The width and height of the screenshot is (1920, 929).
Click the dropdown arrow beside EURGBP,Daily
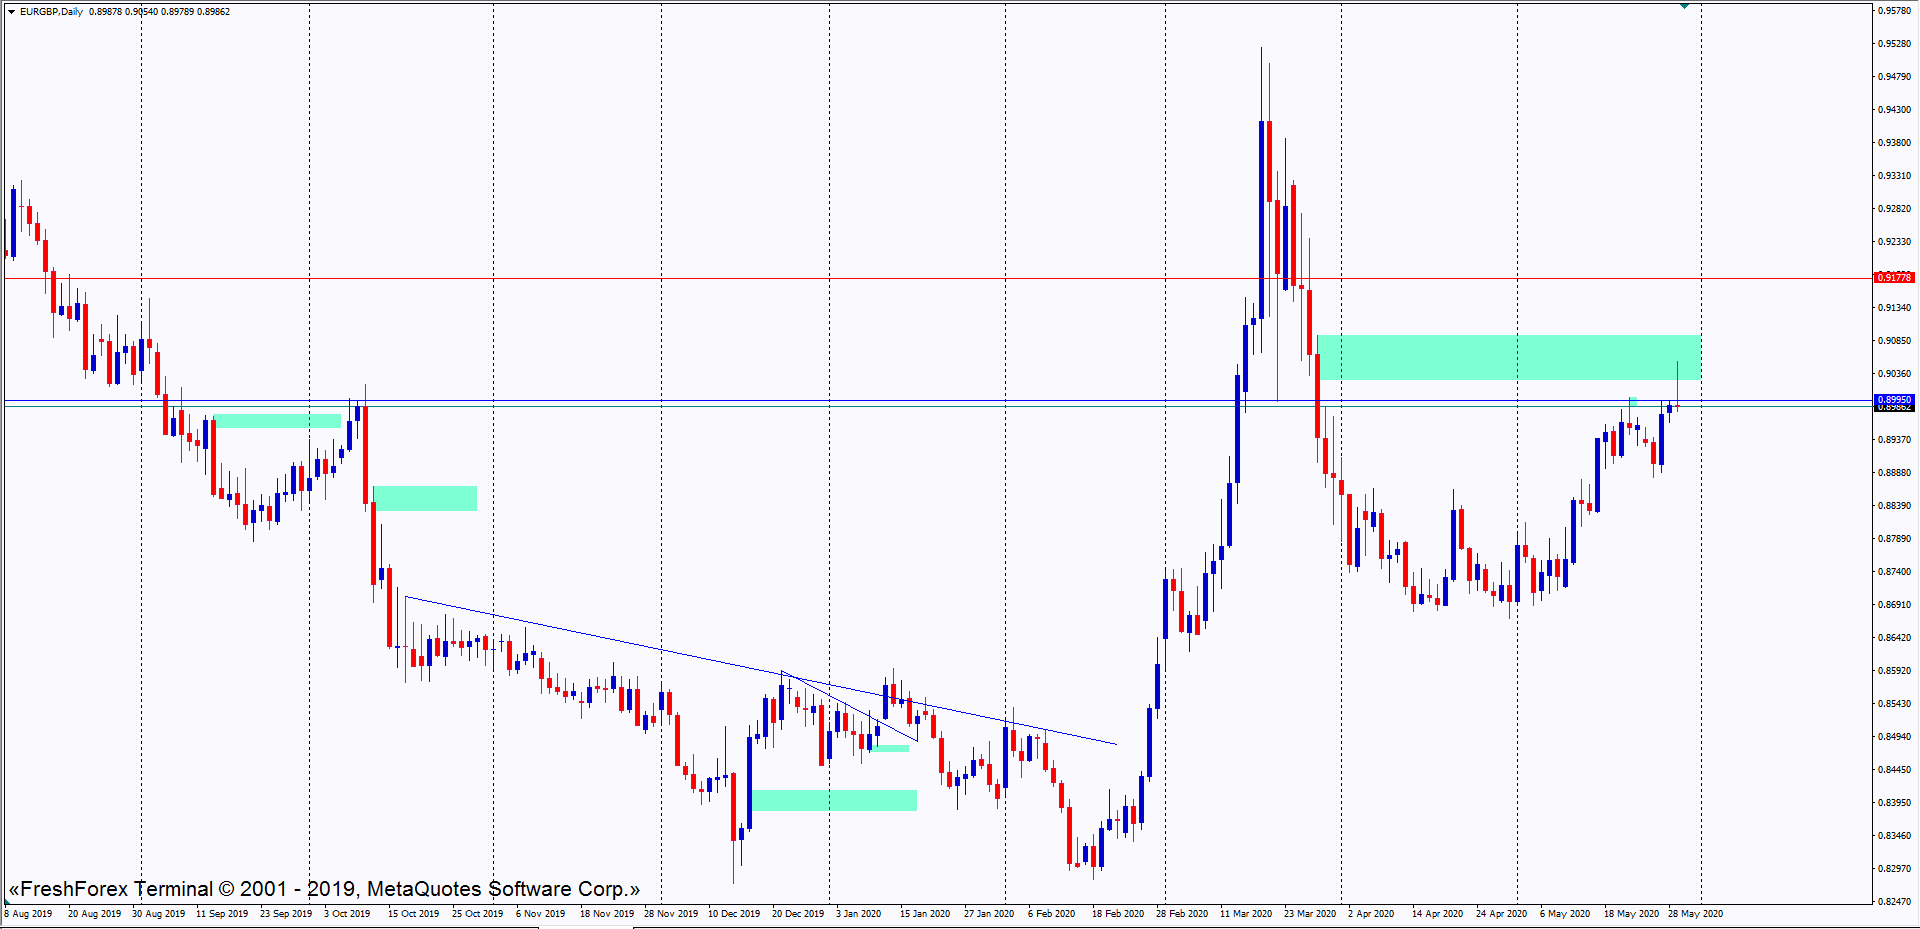pos(11,12)
